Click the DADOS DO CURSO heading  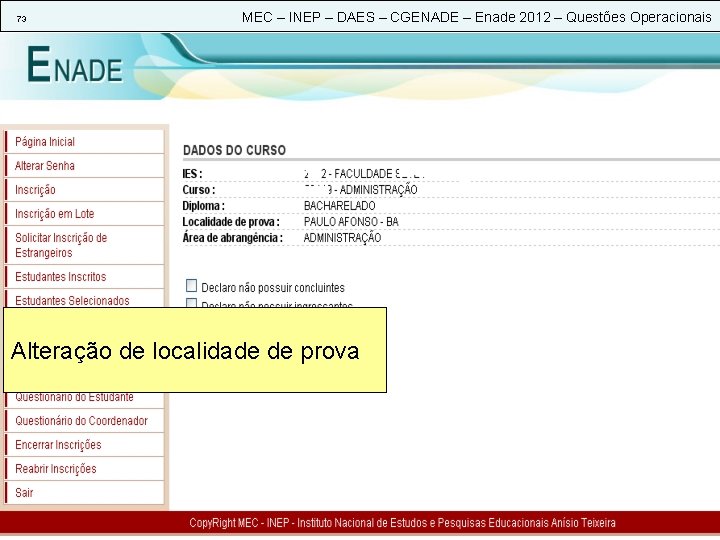(x=234, y=150)
